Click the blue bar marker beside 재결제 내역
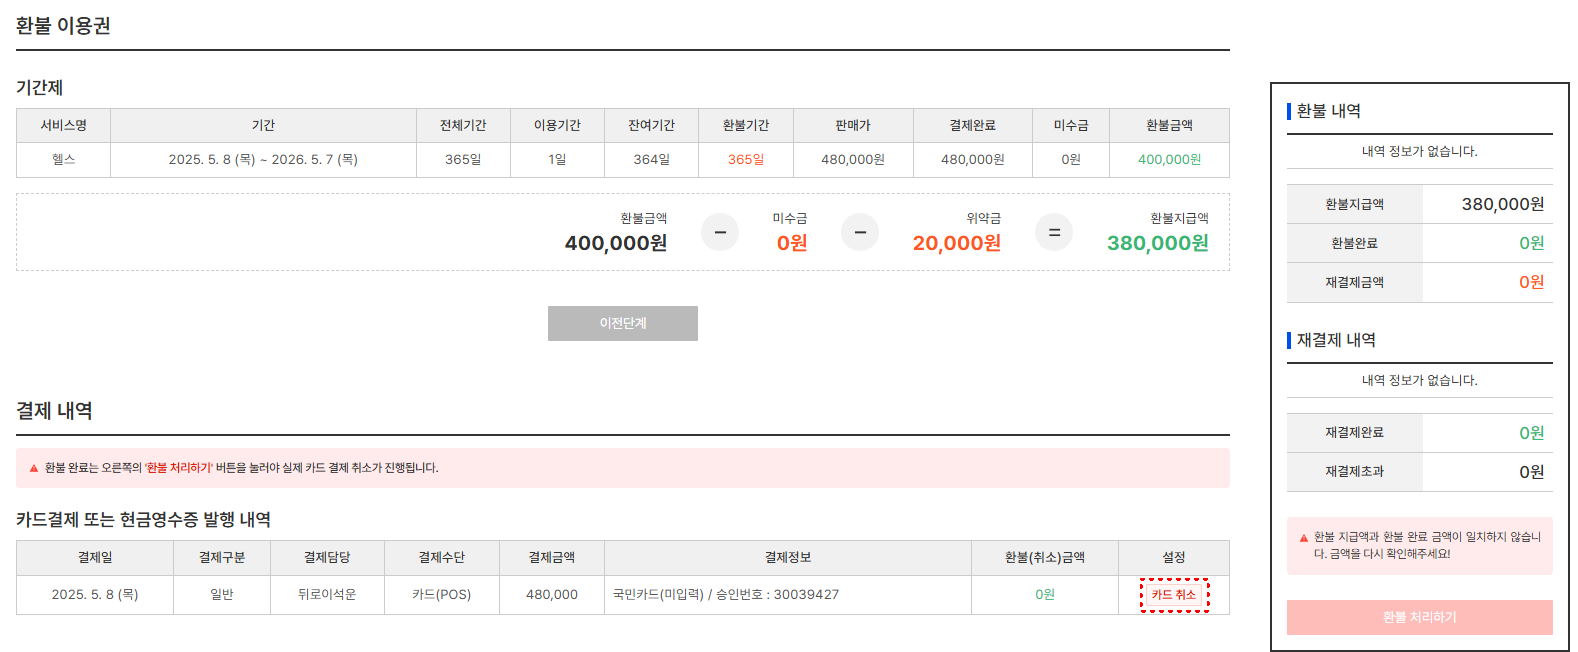This screenshot has width=1578, height=652. pos(1289,340)
